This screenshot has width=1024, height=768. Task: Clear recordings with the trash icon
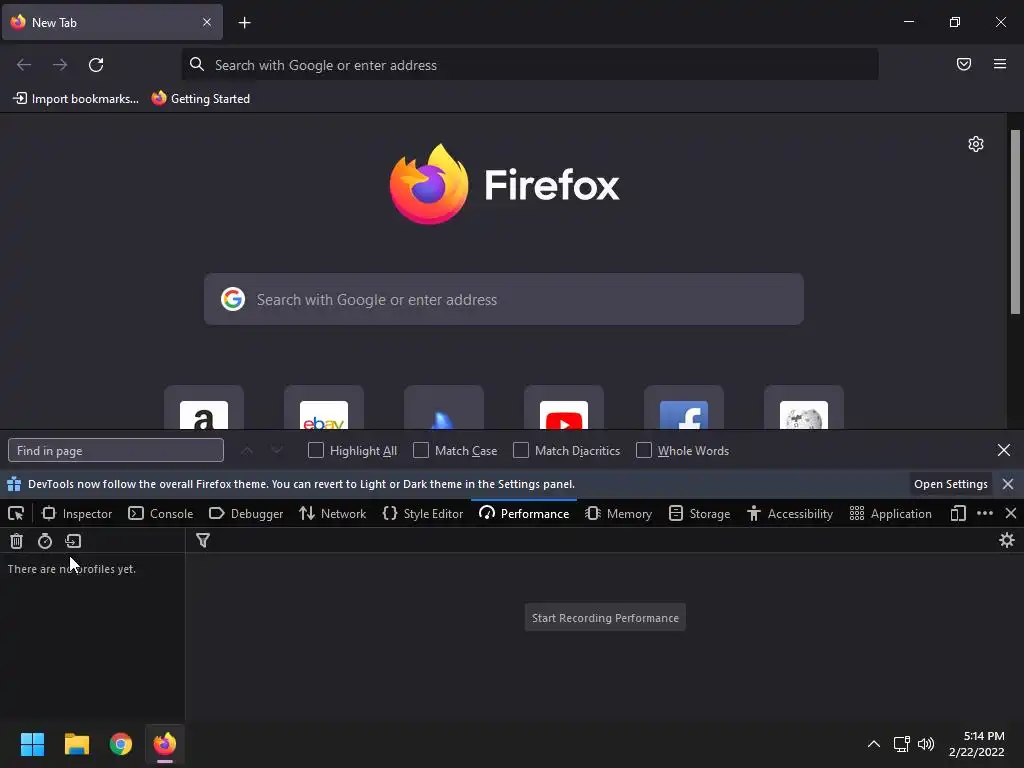16,541
